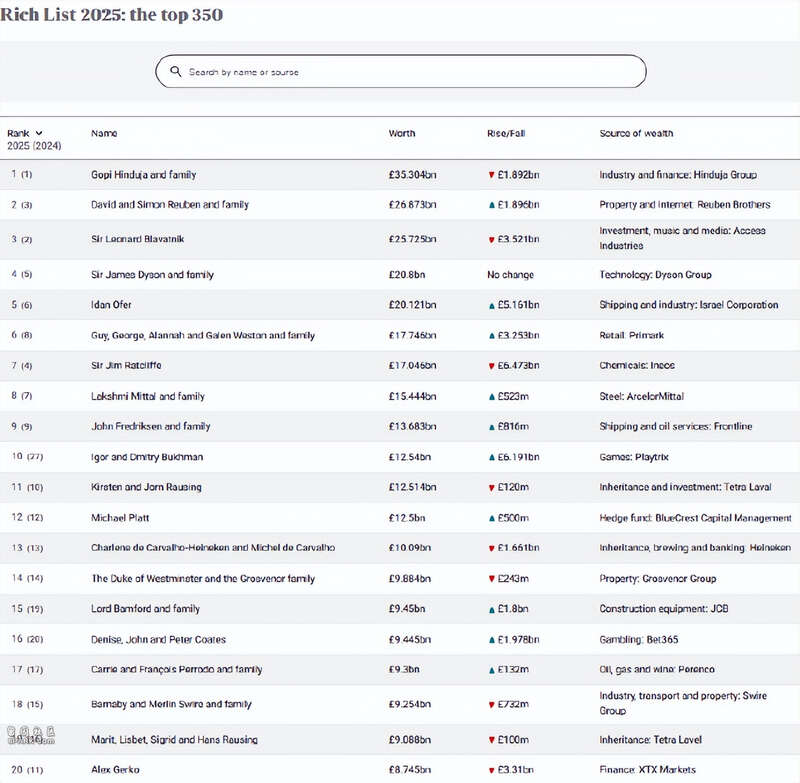Click the Weston family name in row 6
Viewport: 800px width, 783px height.
pyautogui.click(x=203, y=335)
